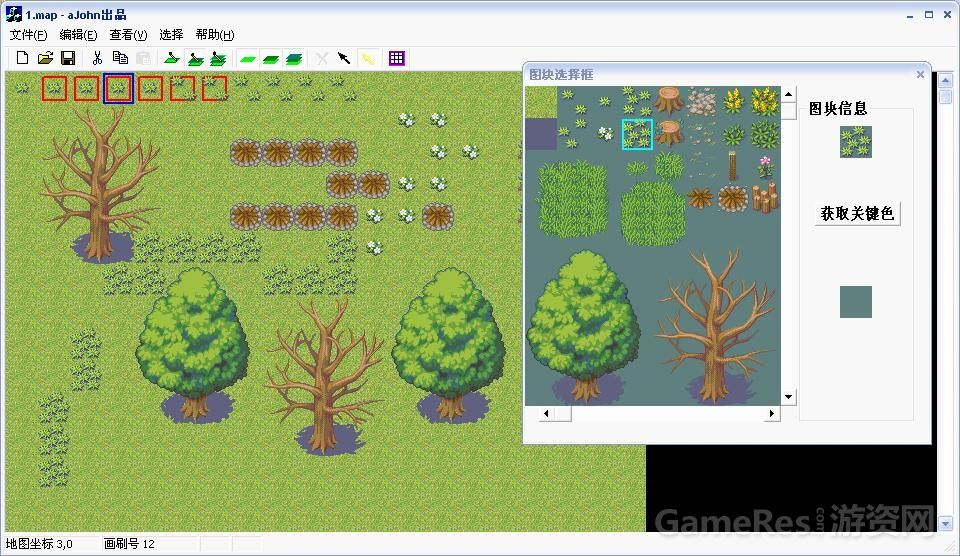Click the gray-teal key color swatch
960x556 pixels.
855,301
